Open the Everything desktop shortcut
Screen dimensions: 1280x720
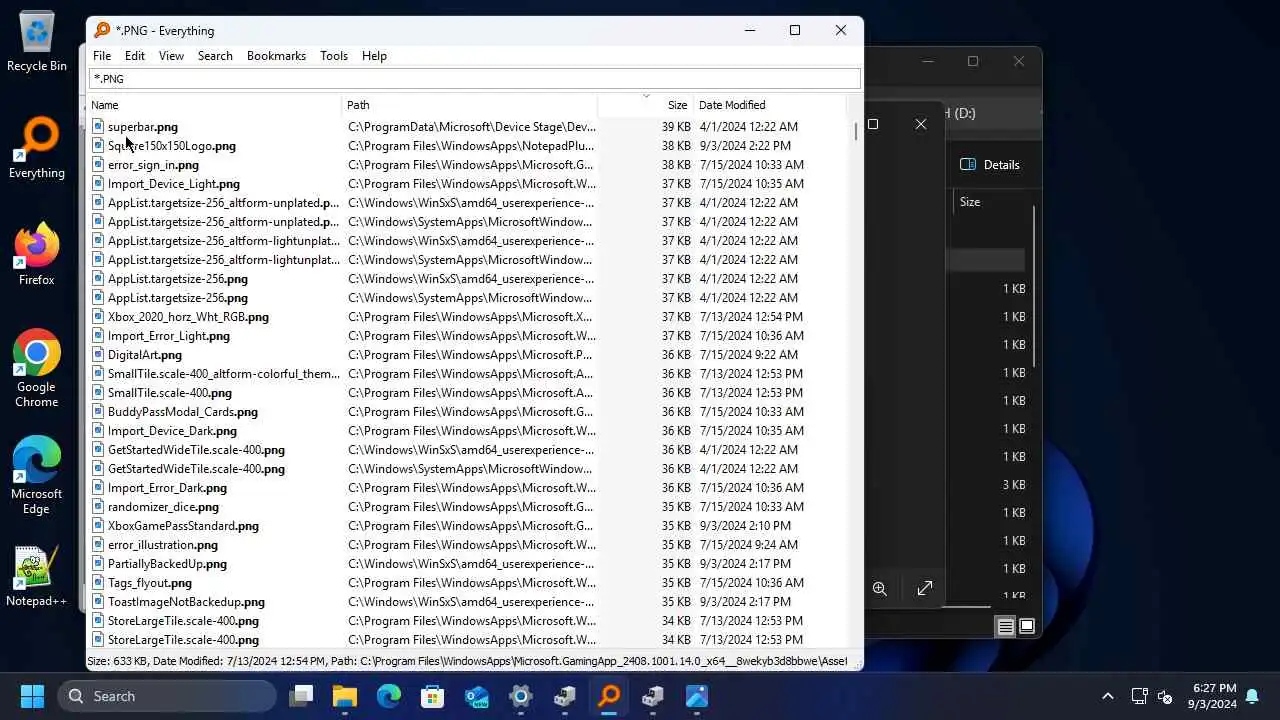37,148
